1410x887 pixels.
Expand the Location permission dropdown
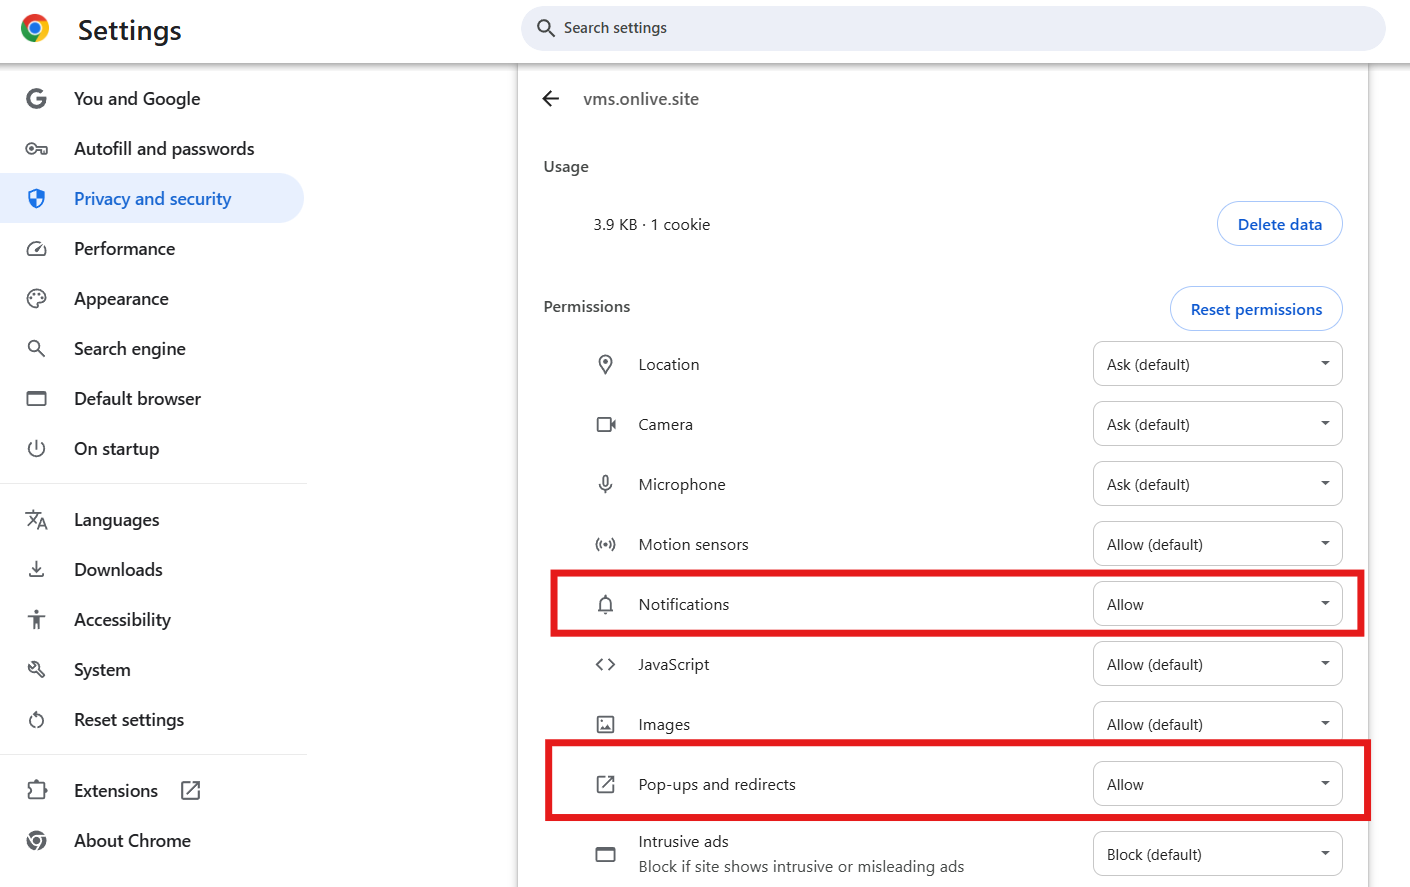[1217, 365]
